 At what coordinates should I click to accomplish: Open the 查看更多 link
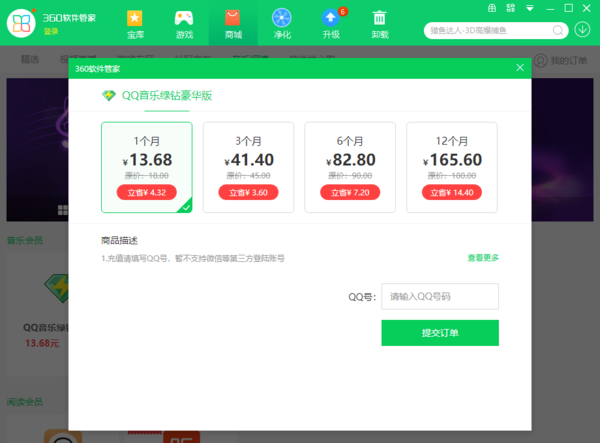click(483, 258)
